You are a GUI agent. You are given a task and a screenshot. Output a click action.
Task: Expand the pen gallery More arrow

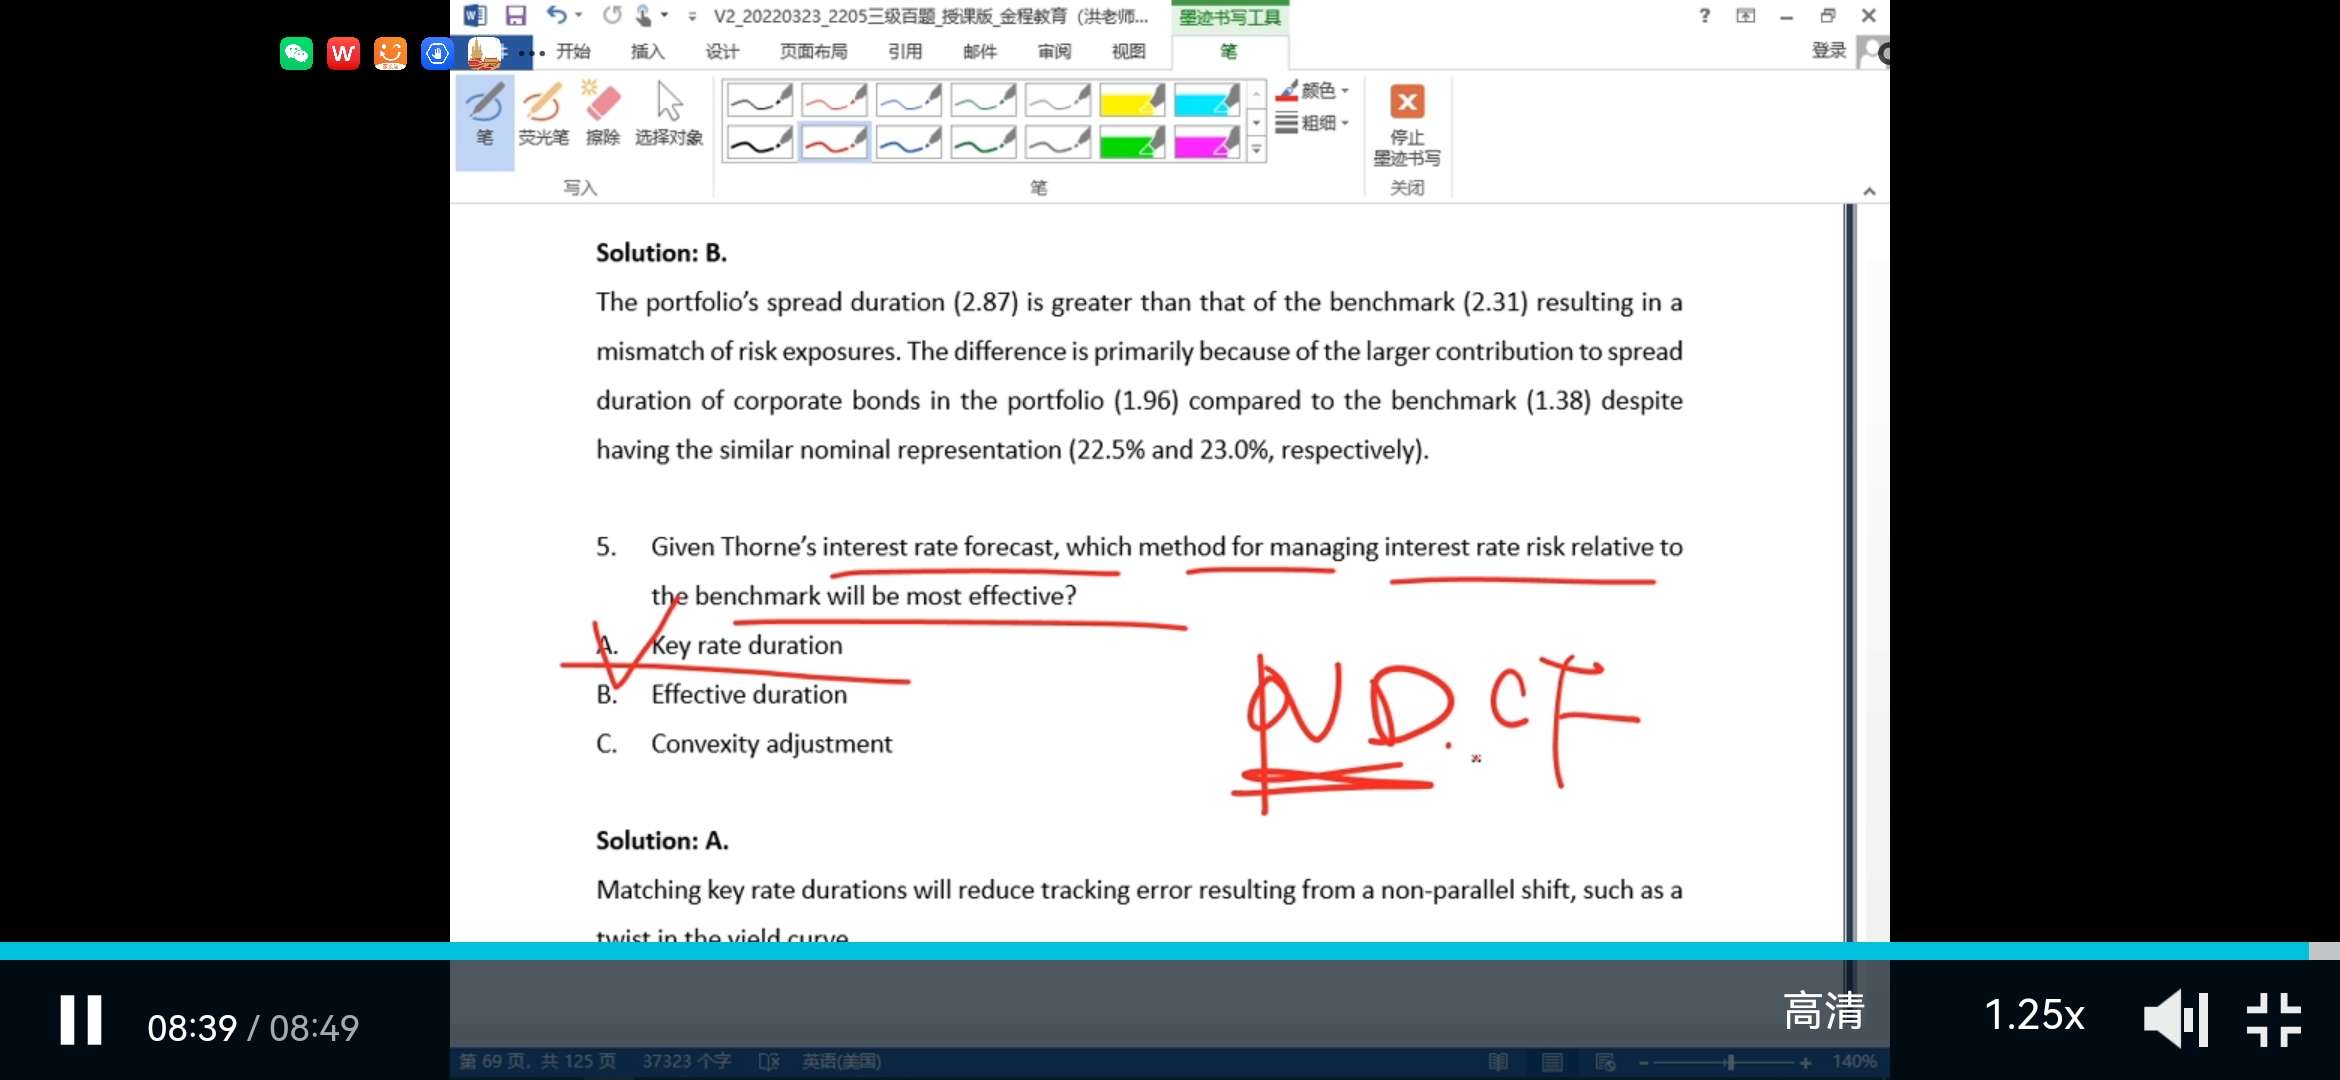(x=1257, y=150)
